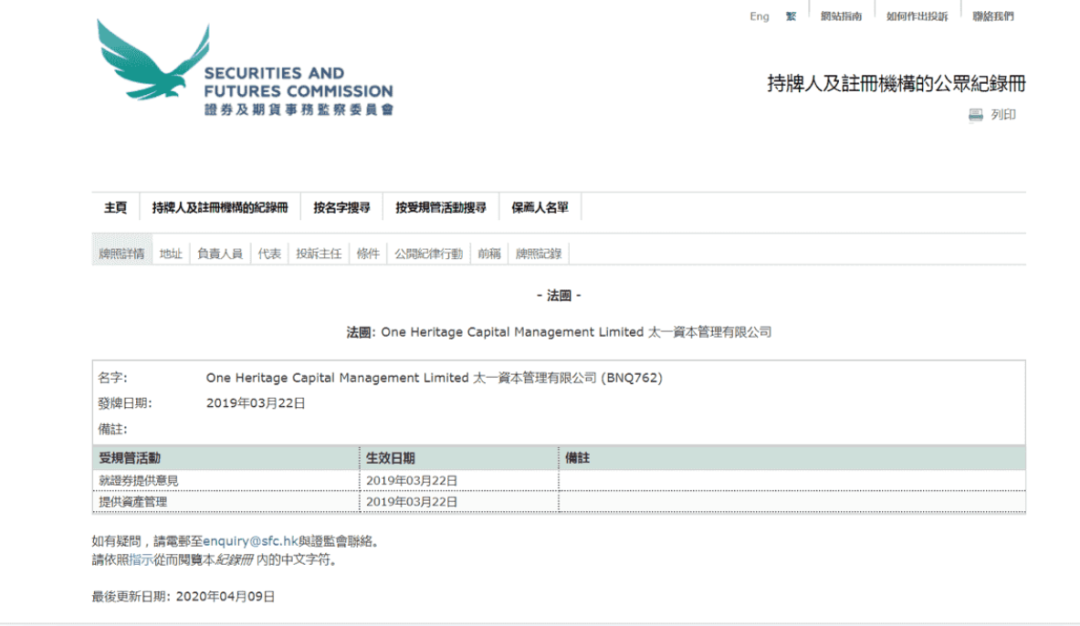Switch to the 地址 tab
Image resolution: width=1080 pixels, height=626 pixels.
tap(171, 254)
